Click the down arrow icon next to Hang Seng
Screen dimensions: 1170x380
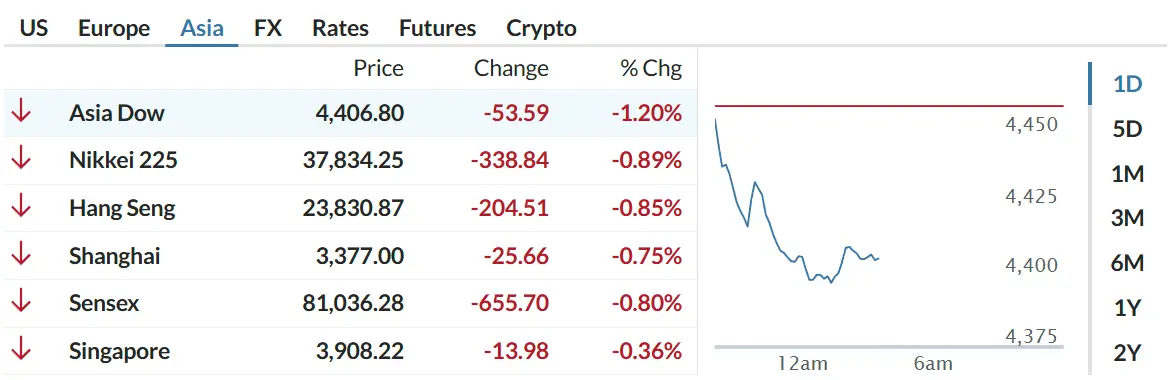[x=21, y=208]
